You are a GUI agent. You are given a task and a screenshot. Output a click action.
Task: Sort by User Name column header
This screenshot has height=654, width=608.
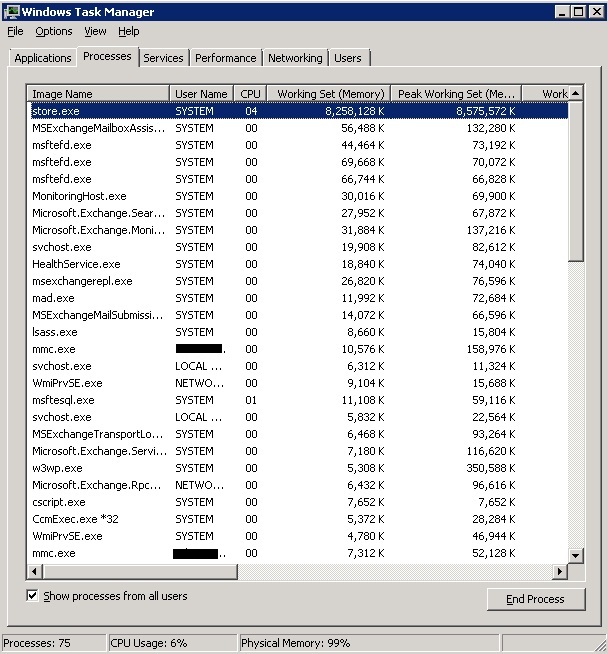tap(201, 94)
